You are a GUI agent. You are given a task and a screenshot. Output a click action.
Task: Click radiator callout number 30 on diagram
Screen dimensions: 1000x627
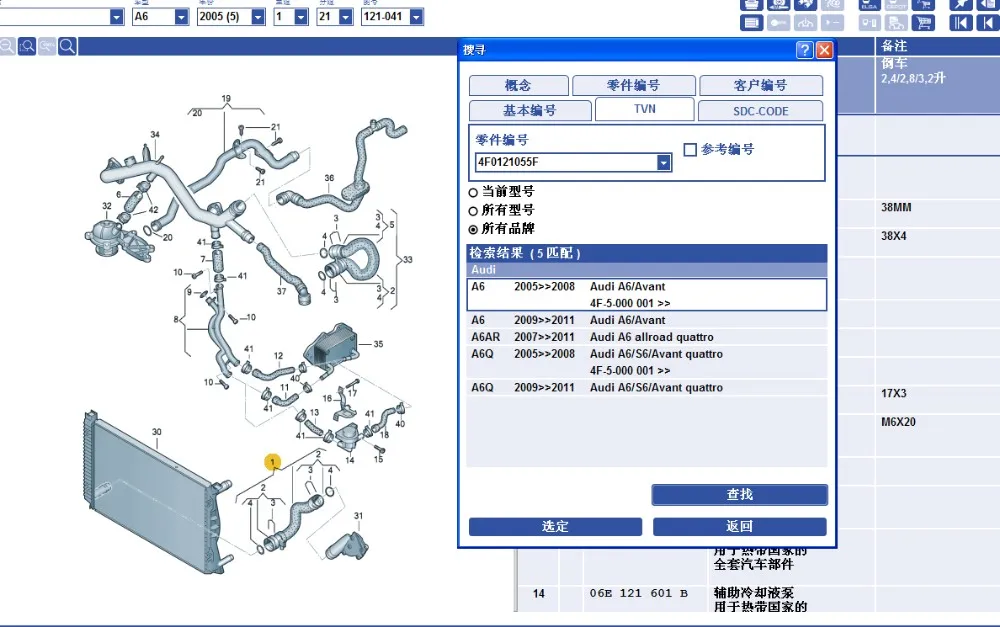(x=157, y=432)
